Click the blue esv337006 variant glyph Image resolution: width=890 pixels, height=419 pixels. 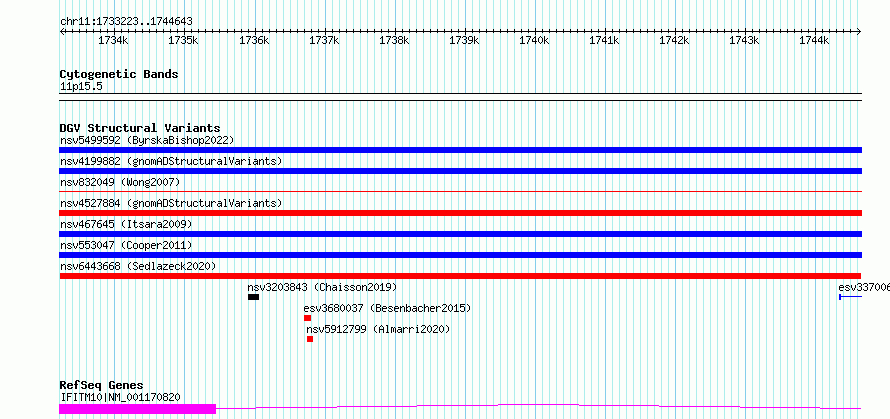tap(850, 297)
